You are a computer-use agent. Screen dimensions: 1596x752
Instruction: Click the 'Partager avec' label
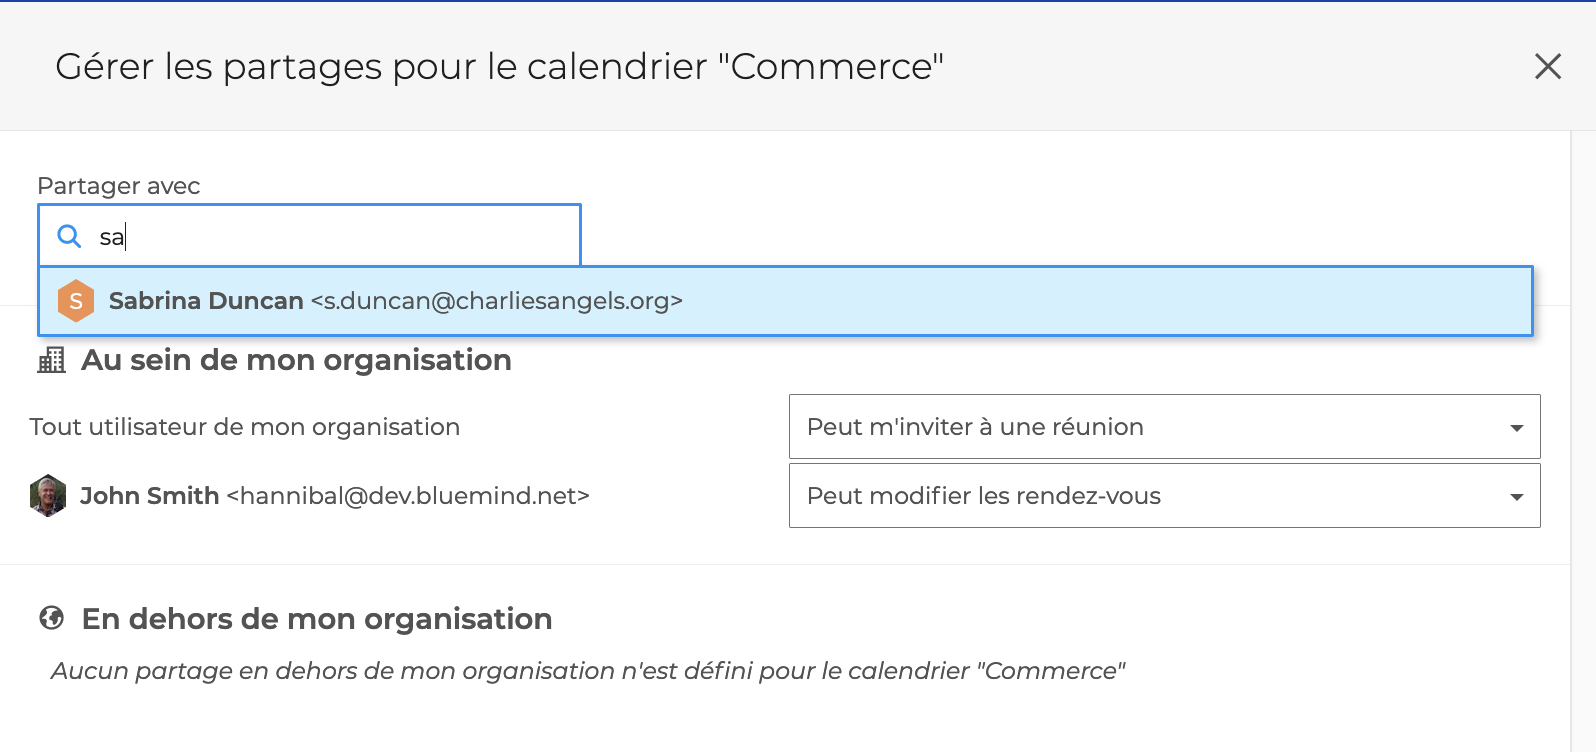tap(119, 186)
